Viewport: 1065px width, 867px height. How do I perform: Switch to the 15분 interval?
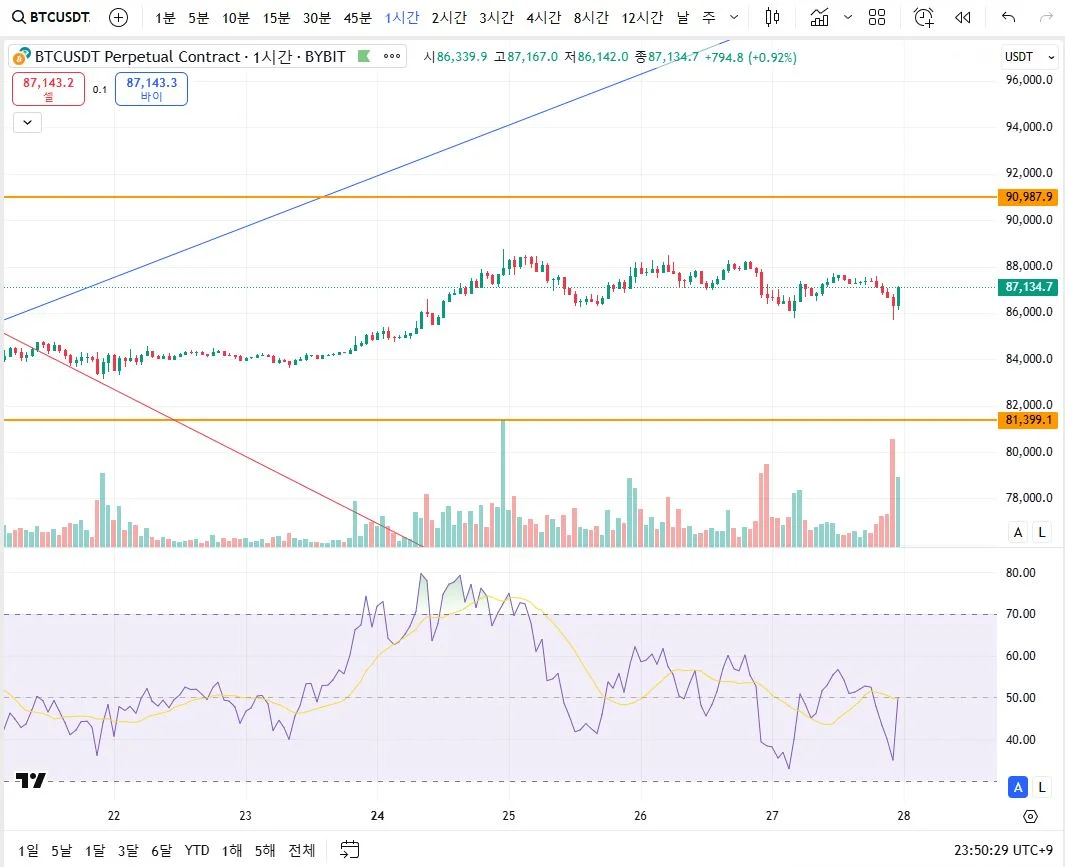pos(276,18)
